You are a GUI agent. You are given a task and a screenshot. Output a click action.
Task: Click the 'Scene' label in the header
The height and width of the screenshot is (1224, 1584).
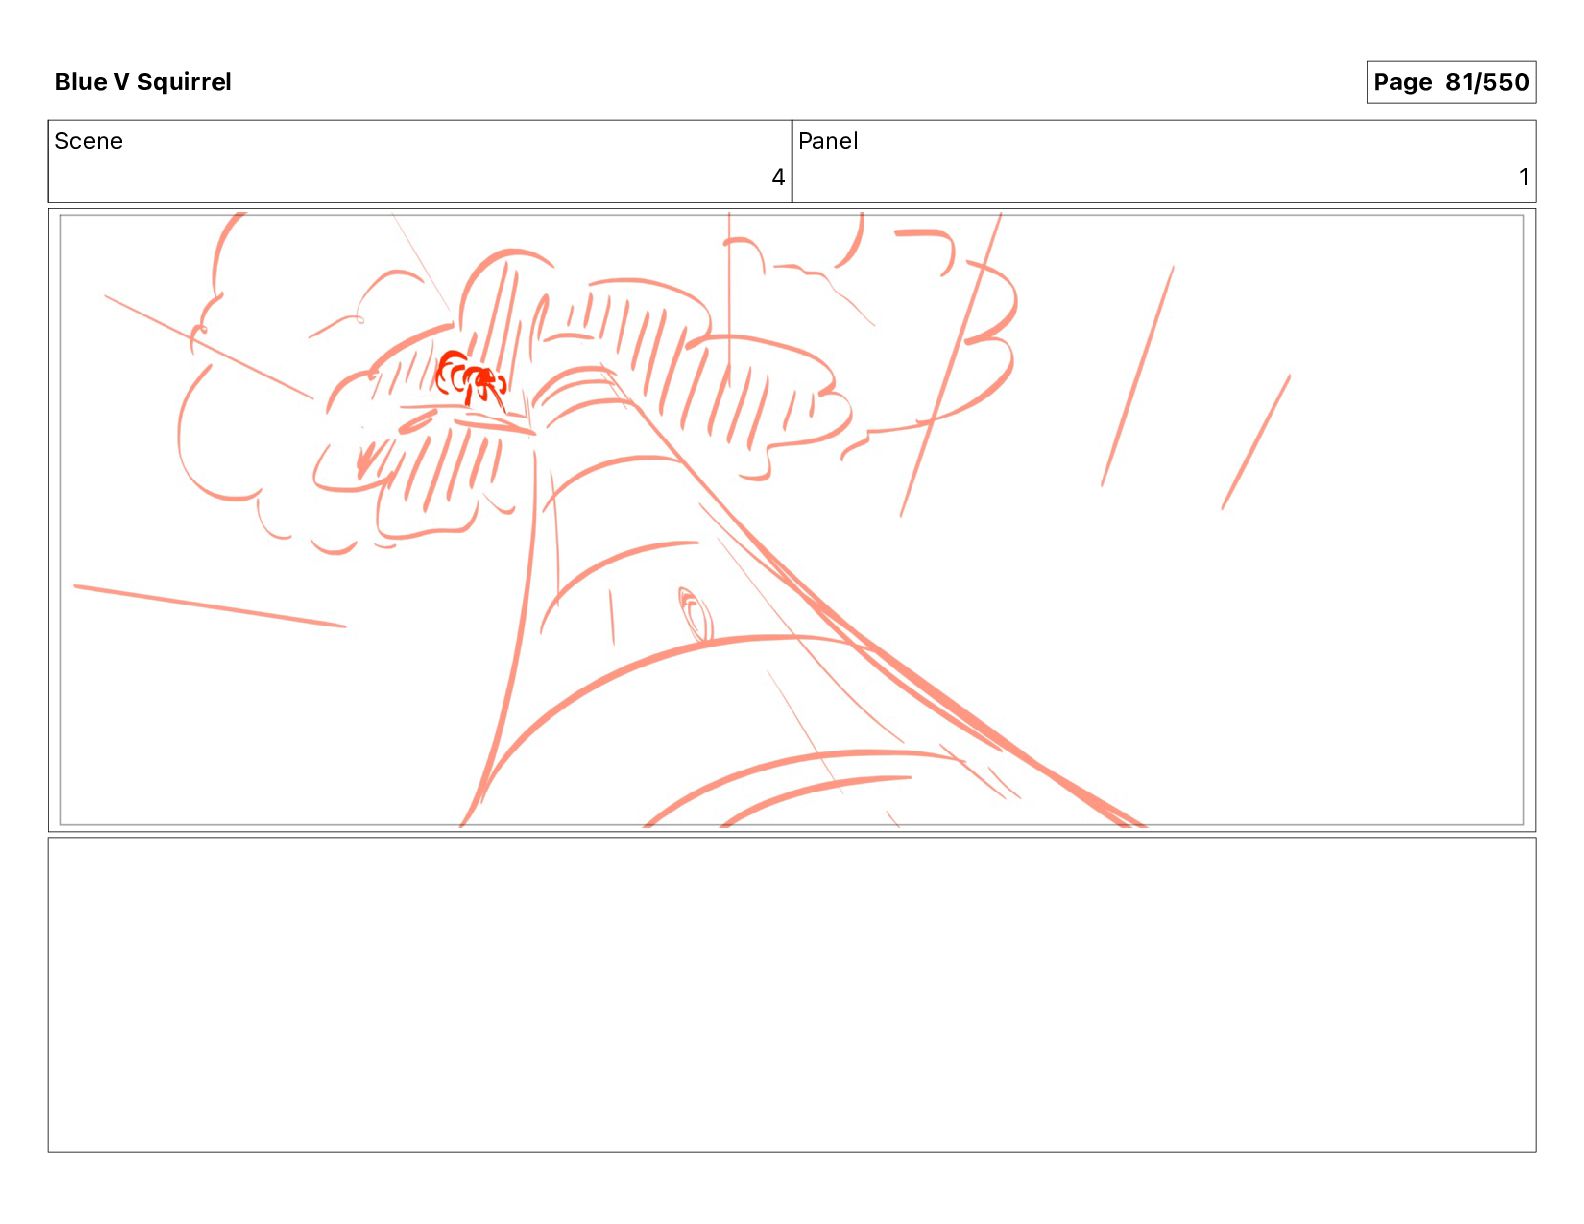pyautogui.click(x=88, y=141)
